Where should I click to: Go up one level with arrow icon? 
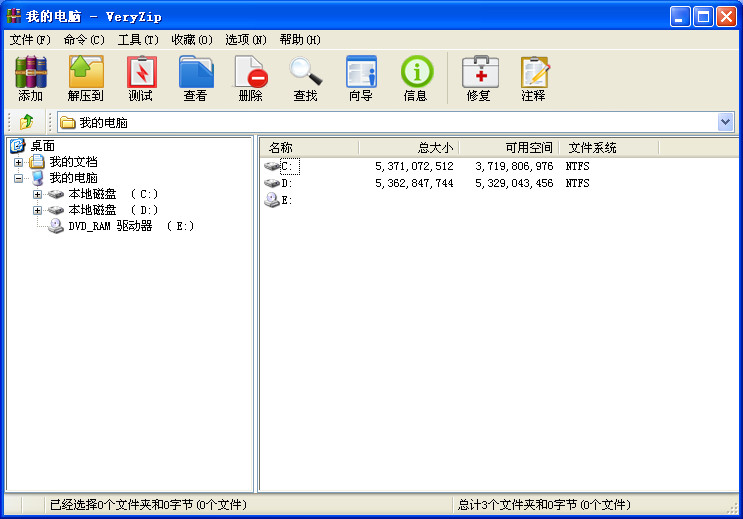pyautogui.click(x=27, y=122)
